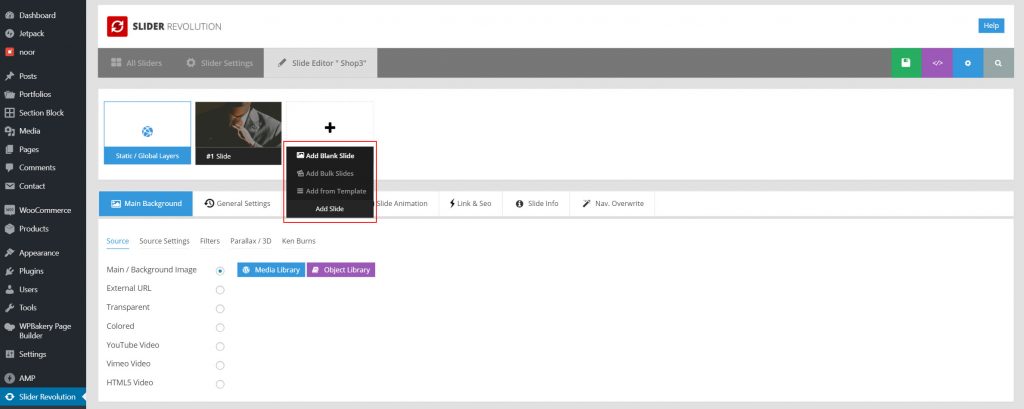Select Slider Revolution in sidebar
The image size is (1024, 409).
pos(42,397)
